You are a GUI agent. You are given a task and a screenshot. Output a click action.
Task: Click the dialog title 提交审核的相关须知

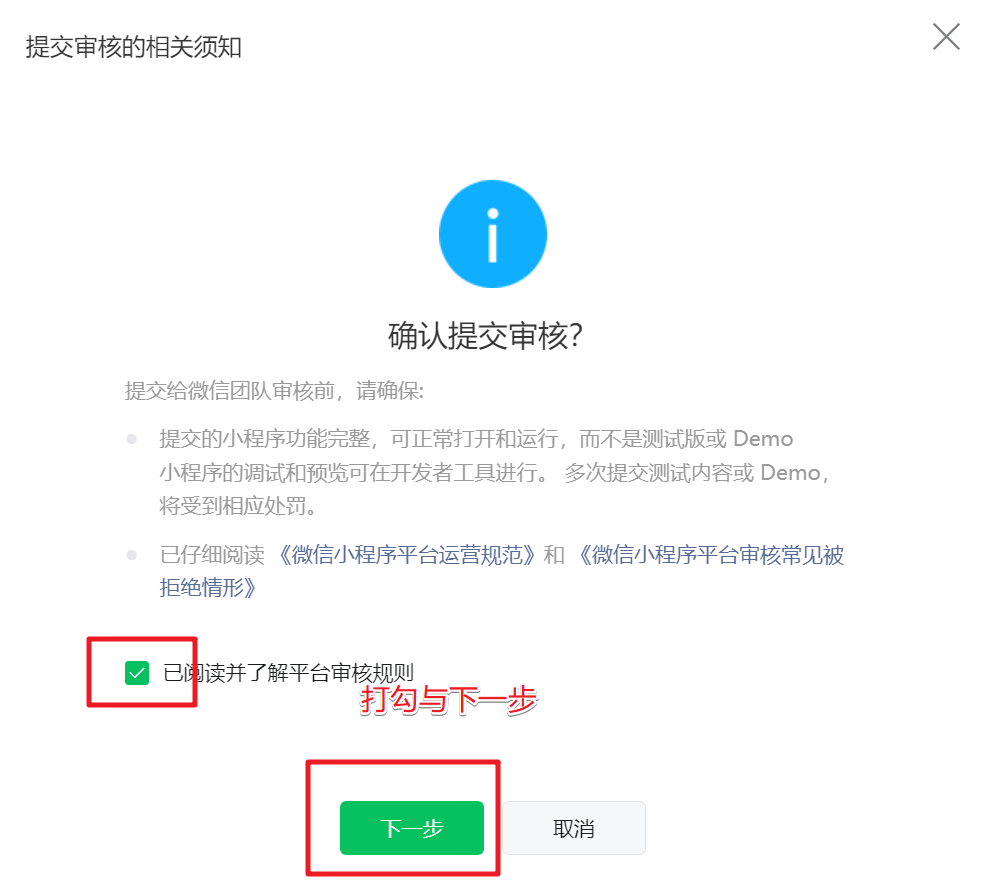pyautogui.click(x=134, y=47)
